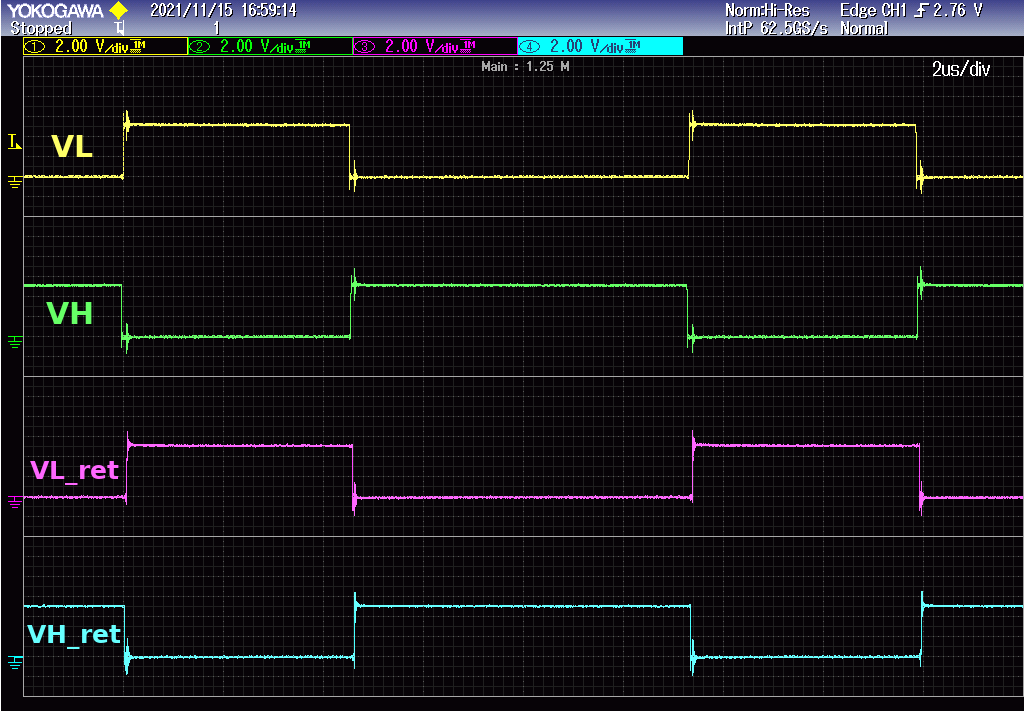
Task: Click the yellow VL waveform label
Action: 72,146
